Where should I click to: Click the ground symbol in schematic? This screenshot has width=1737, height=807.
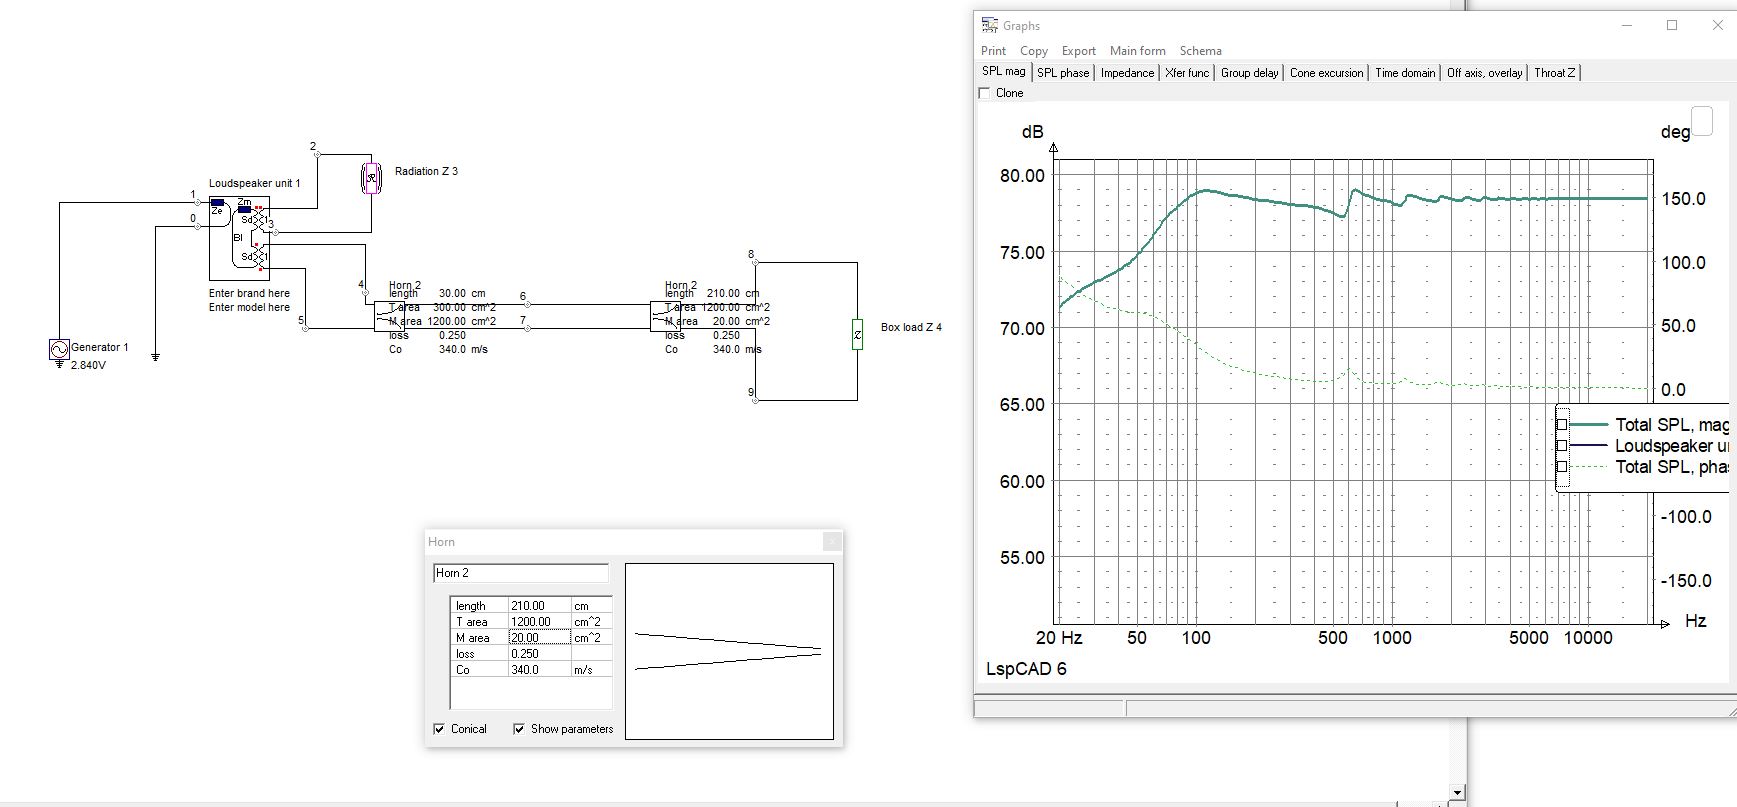(155, 355)
